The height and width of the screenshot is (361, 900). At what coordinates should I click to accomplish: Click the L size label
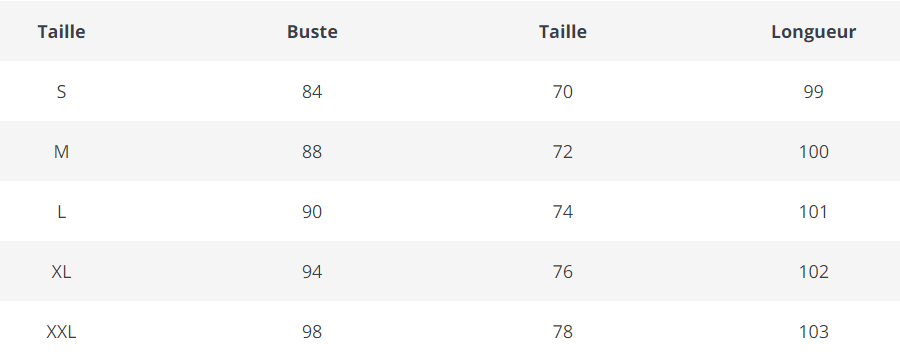[61, 212]
